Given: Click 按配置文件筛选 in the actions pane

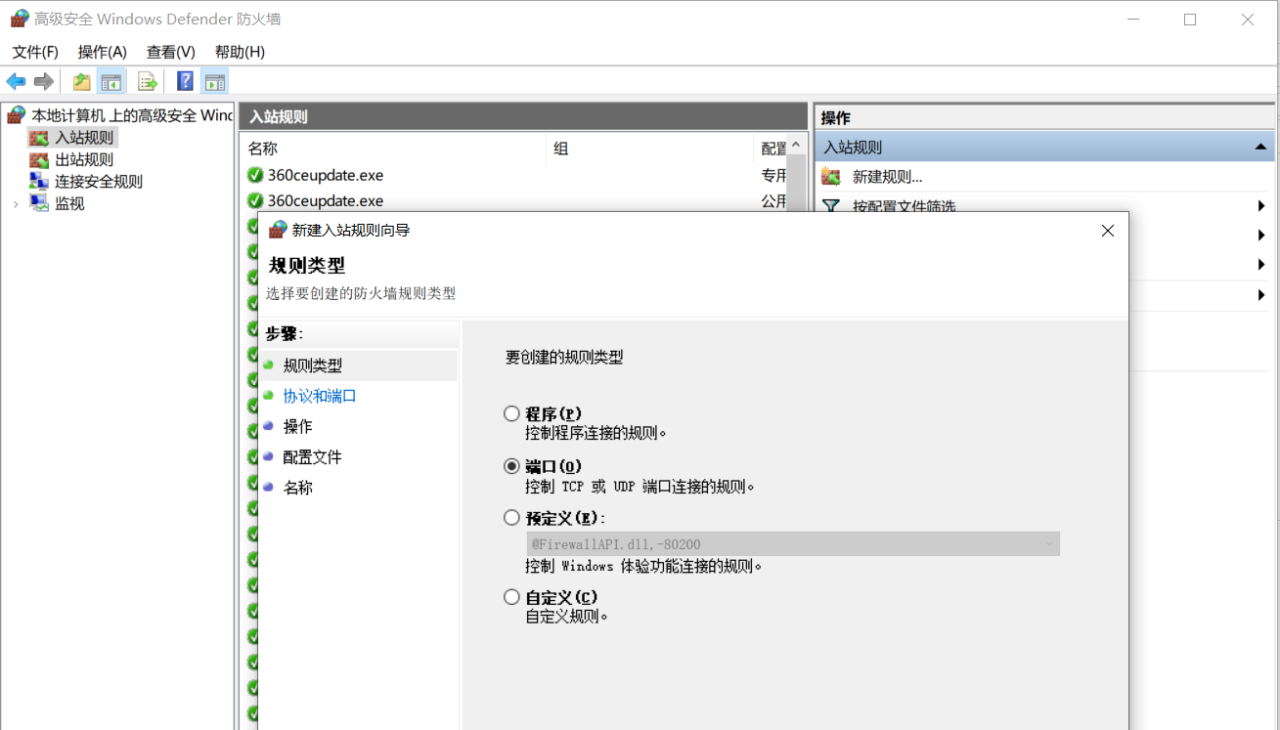Looking at the screenshot, I should pos(904,206).
